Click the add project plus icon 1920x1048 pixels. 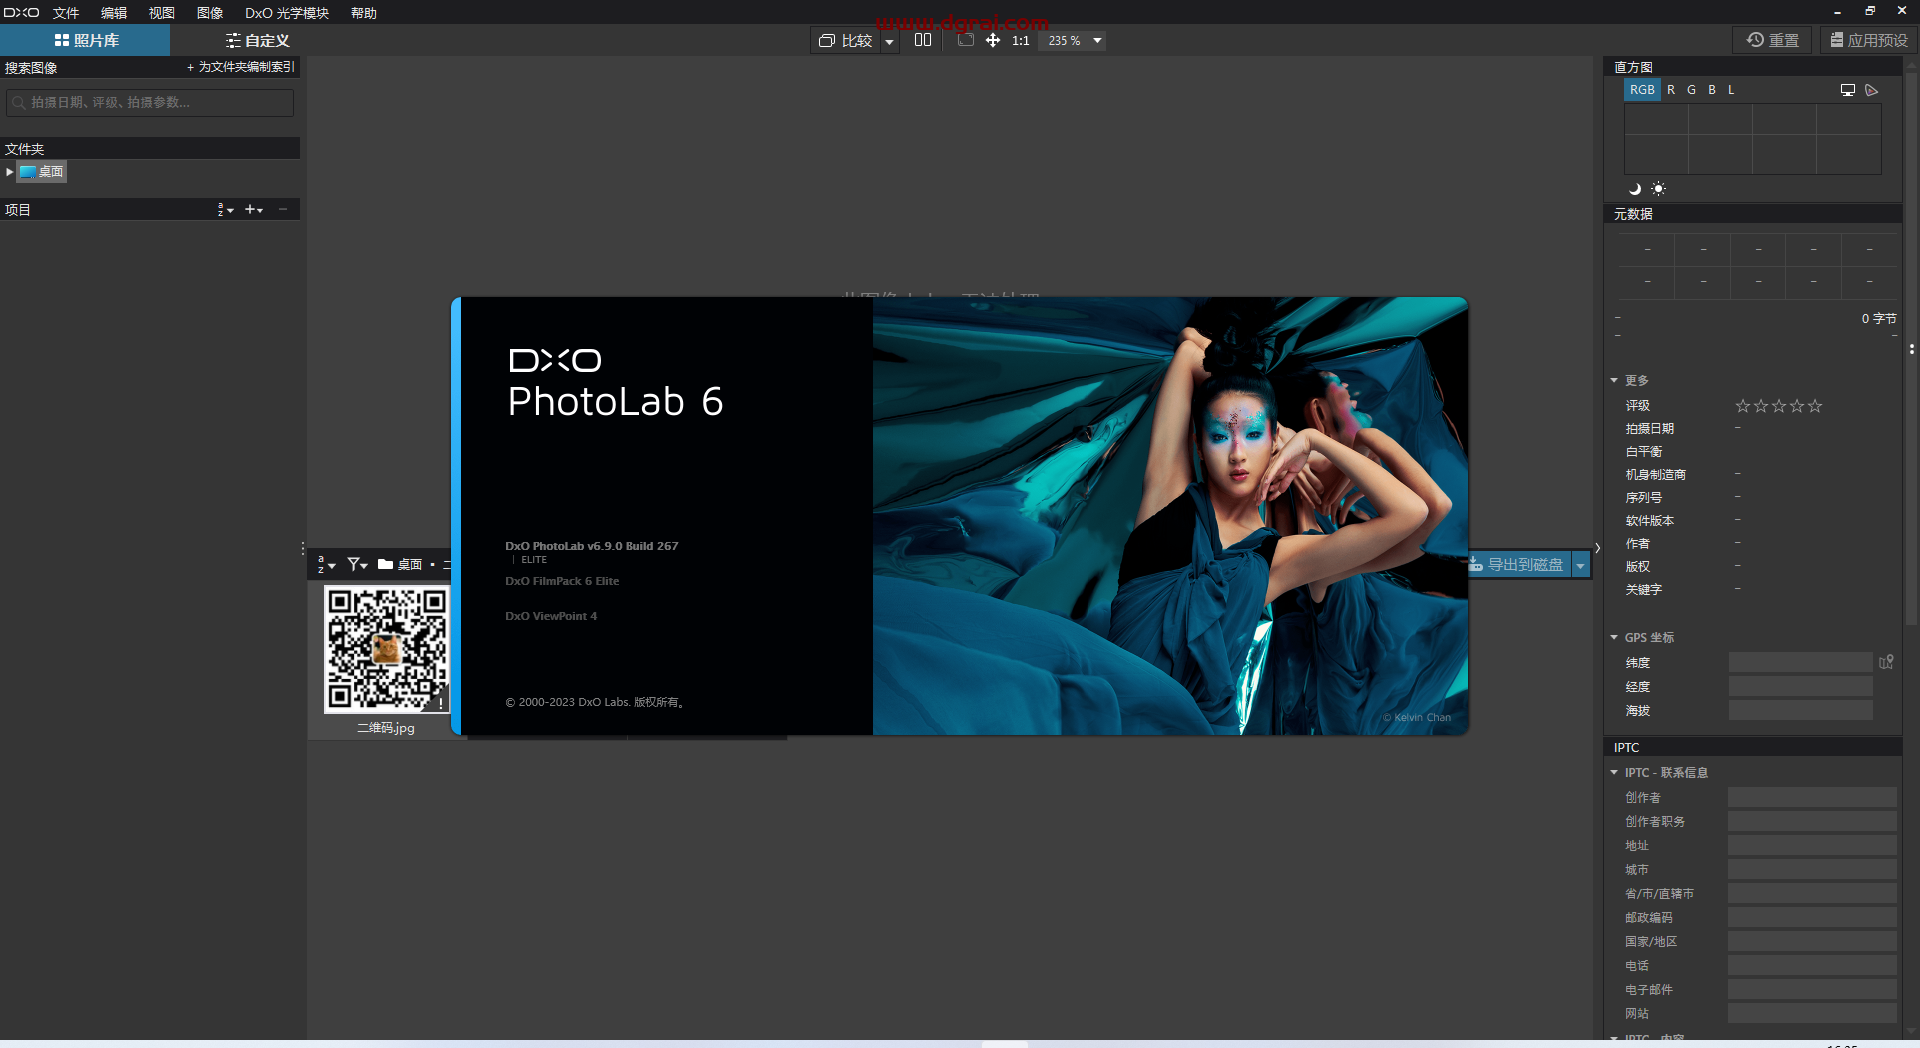(254, 210)
